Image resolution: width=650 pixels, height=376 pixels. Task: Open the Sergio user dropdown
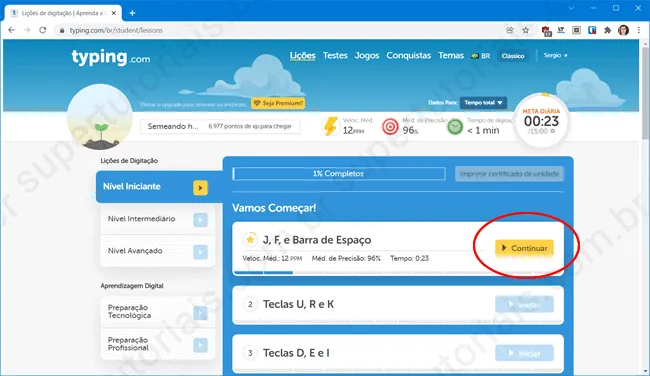point(555,56)
